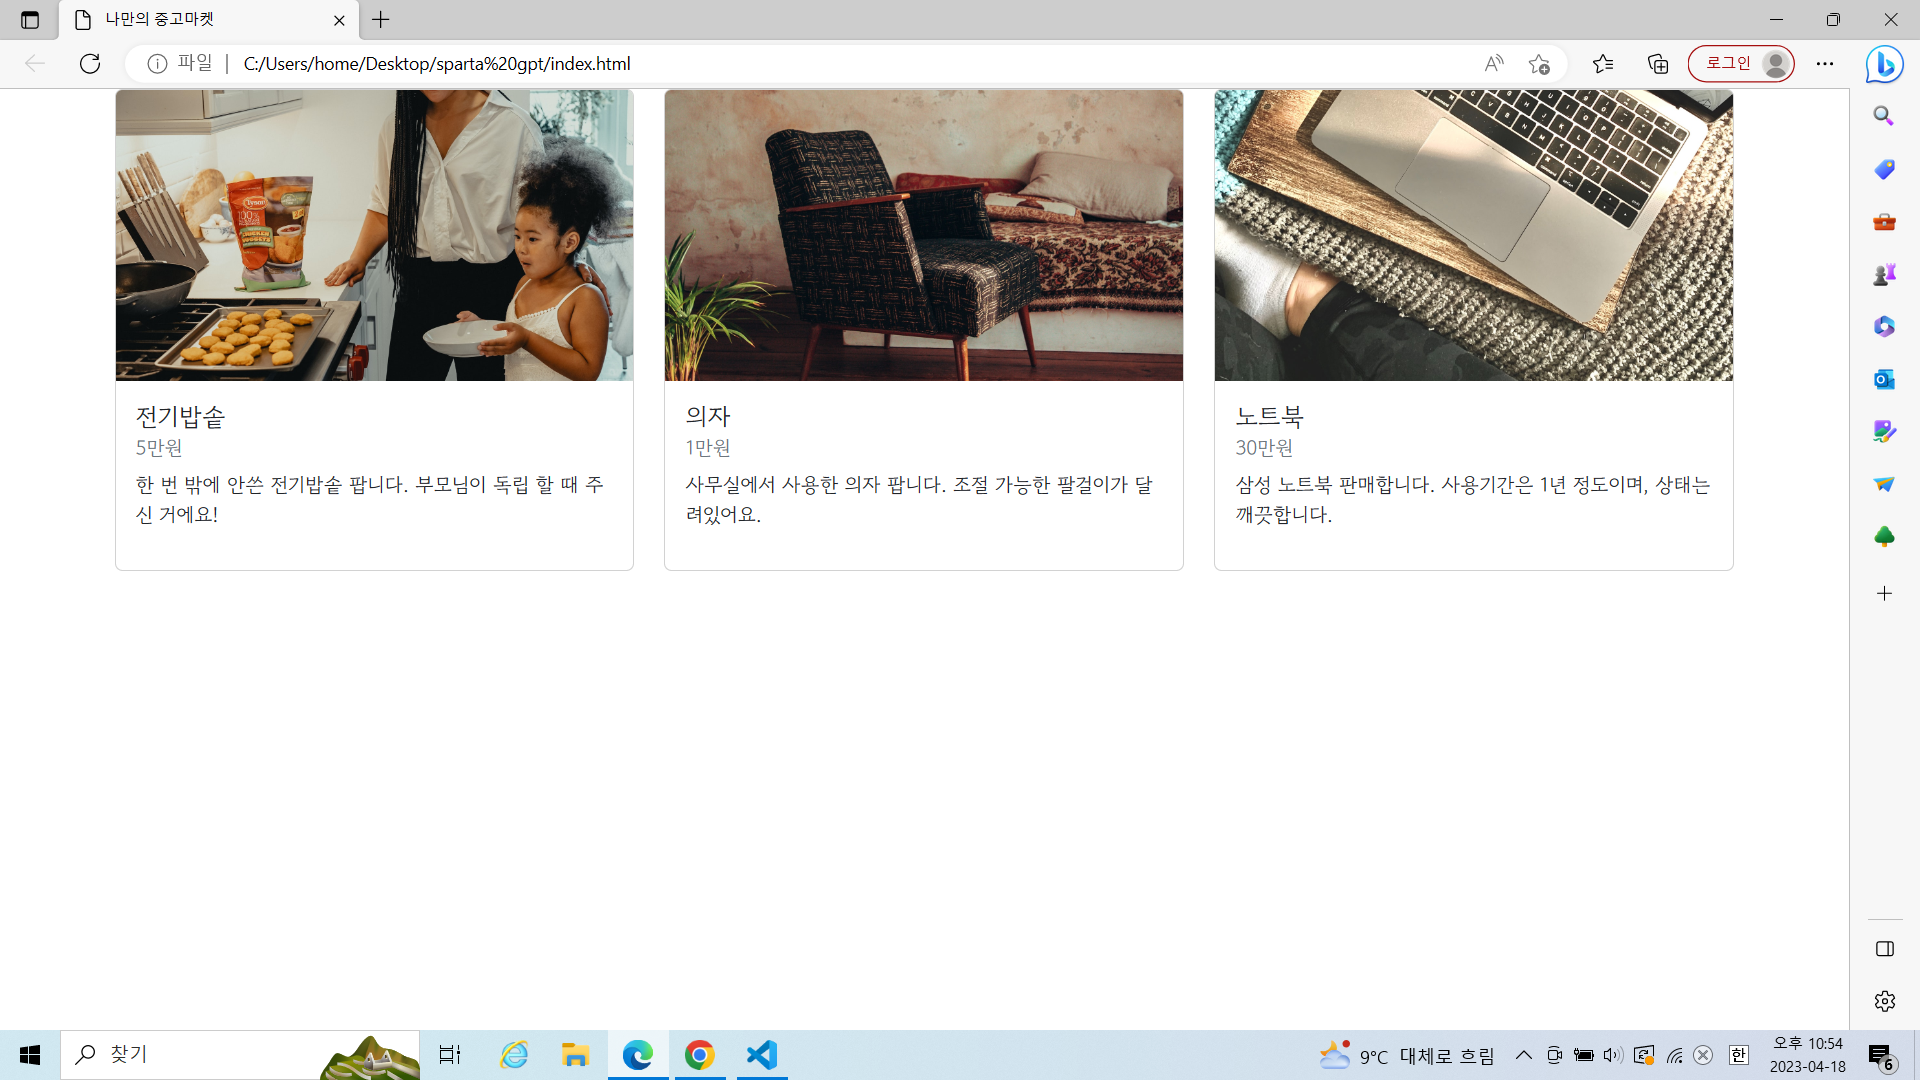Open clock showing 오후 10:54
1920x1080 pixels.
(x=1808, y=1055)
